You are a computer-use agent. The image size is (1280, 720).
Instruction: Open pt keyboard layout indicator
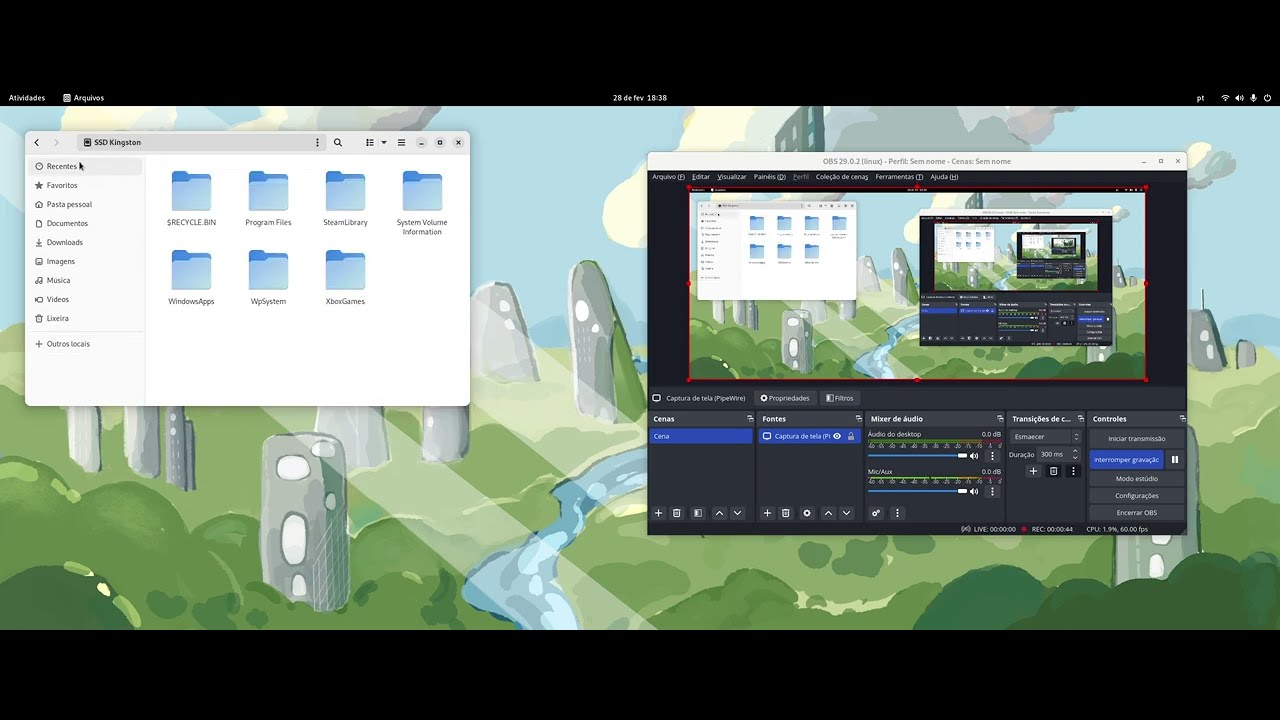(1200, 98)
